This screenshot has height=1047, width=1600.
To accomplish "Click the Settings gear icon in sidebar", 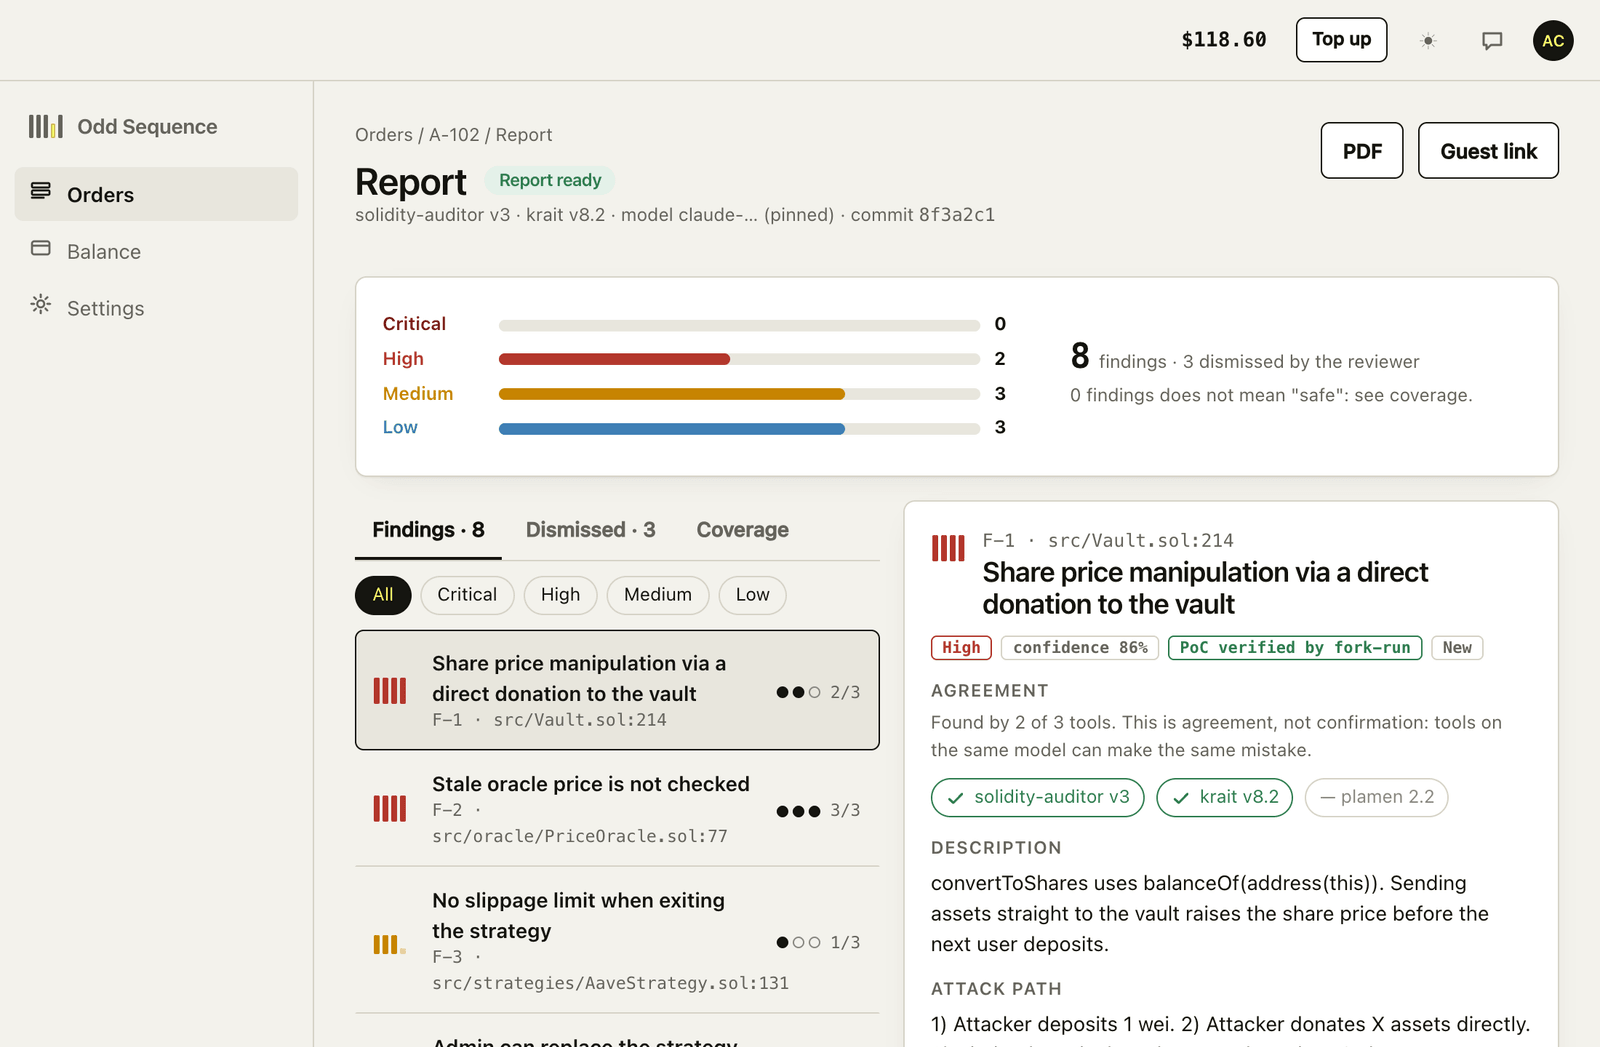I will tap(41, 304).
